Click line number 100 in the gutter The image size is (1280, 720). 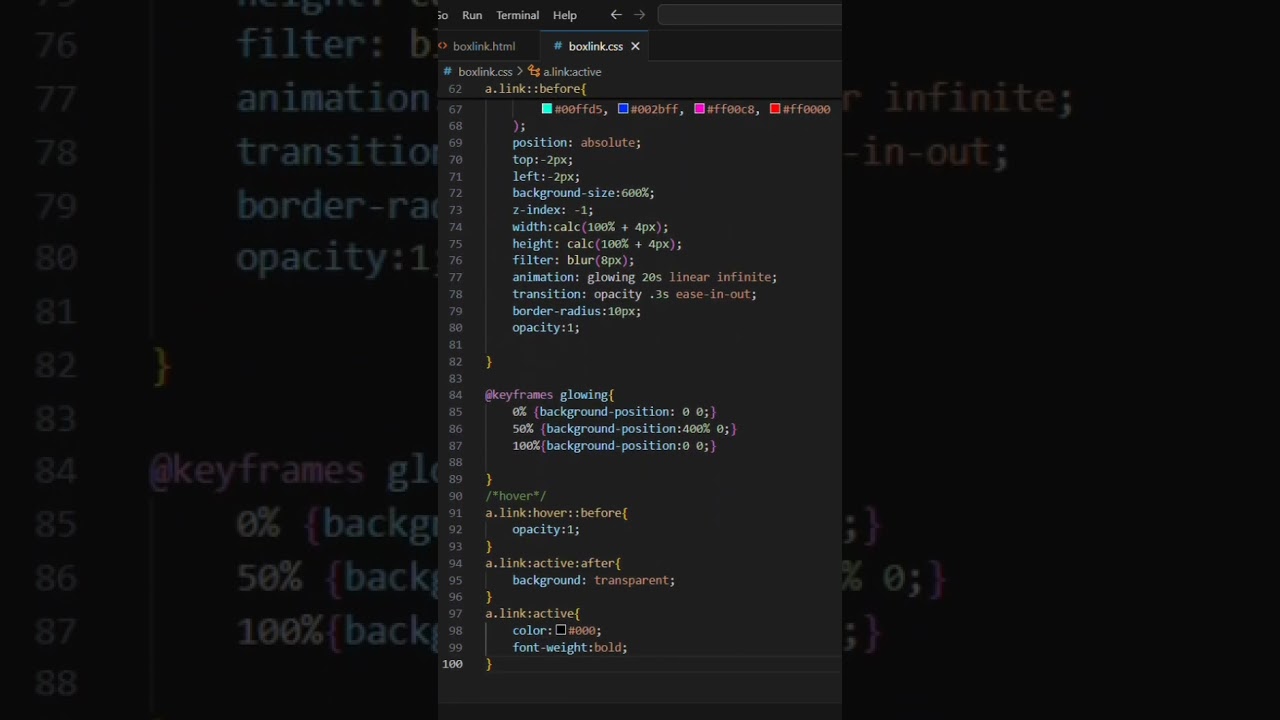coord(452,664)
